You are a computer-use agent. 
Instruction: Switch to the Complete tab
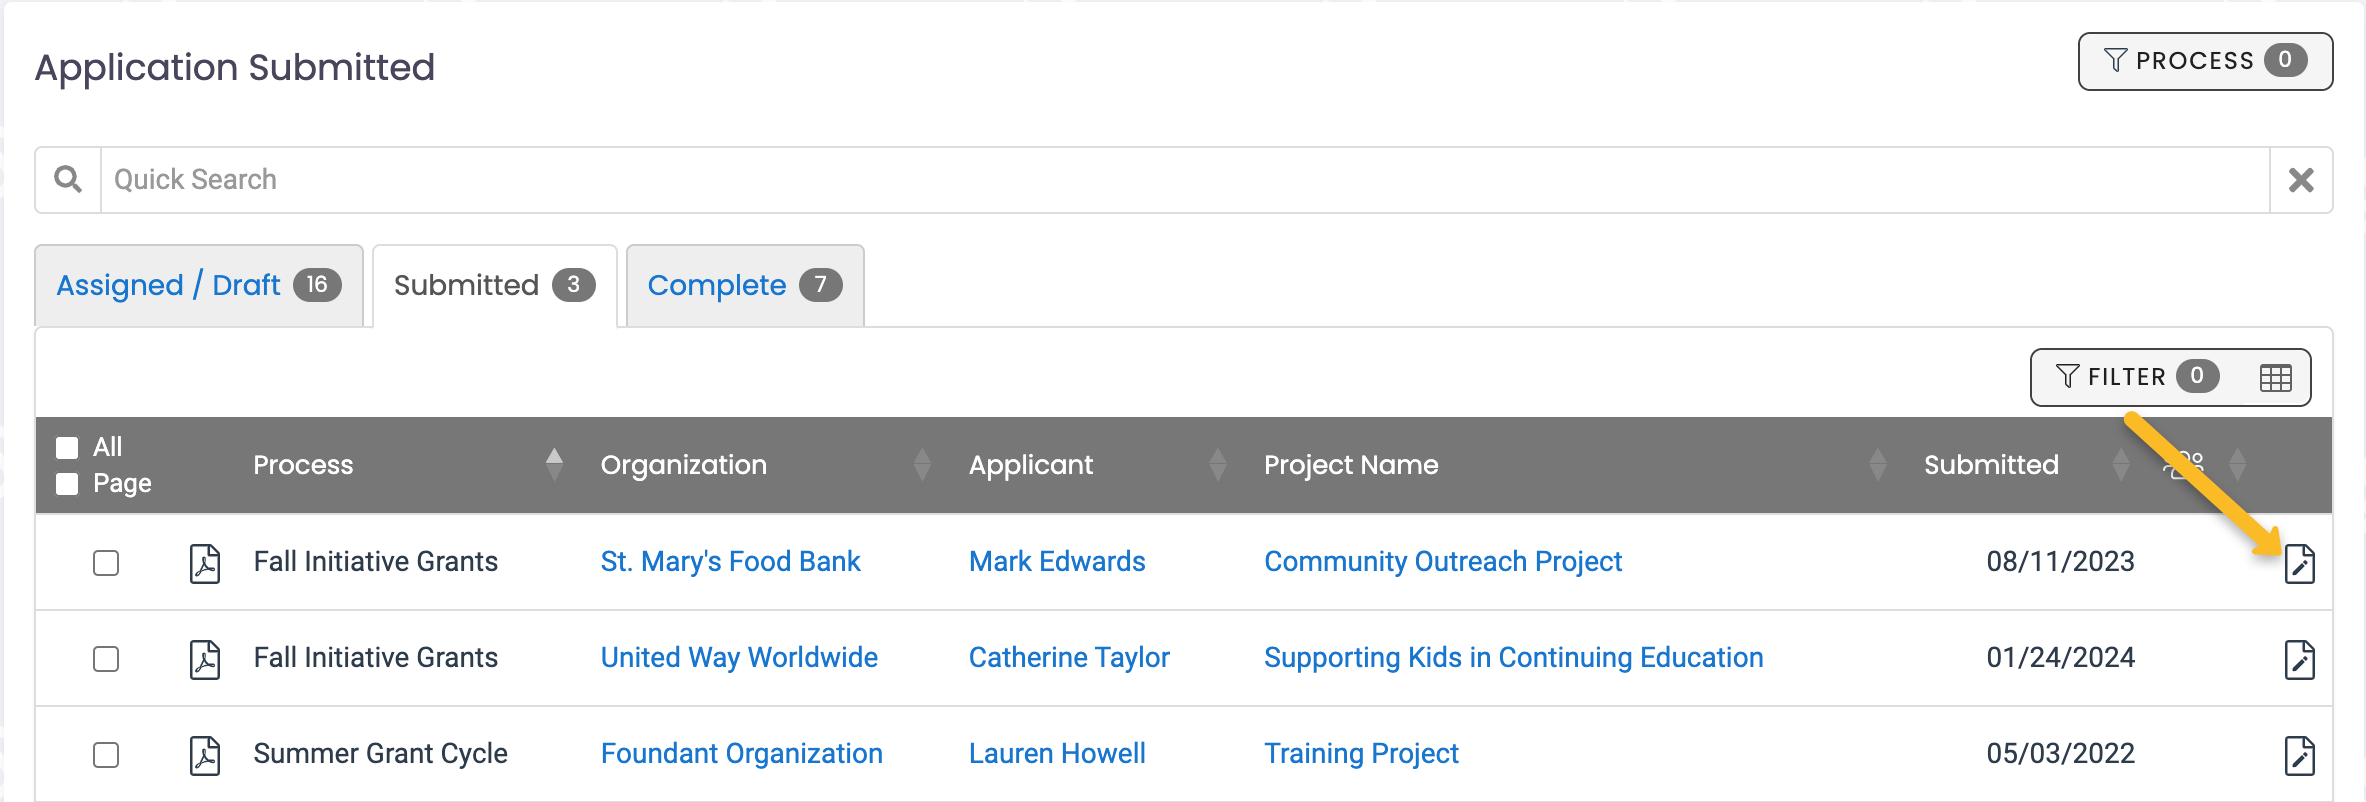(x=744, y=286)
